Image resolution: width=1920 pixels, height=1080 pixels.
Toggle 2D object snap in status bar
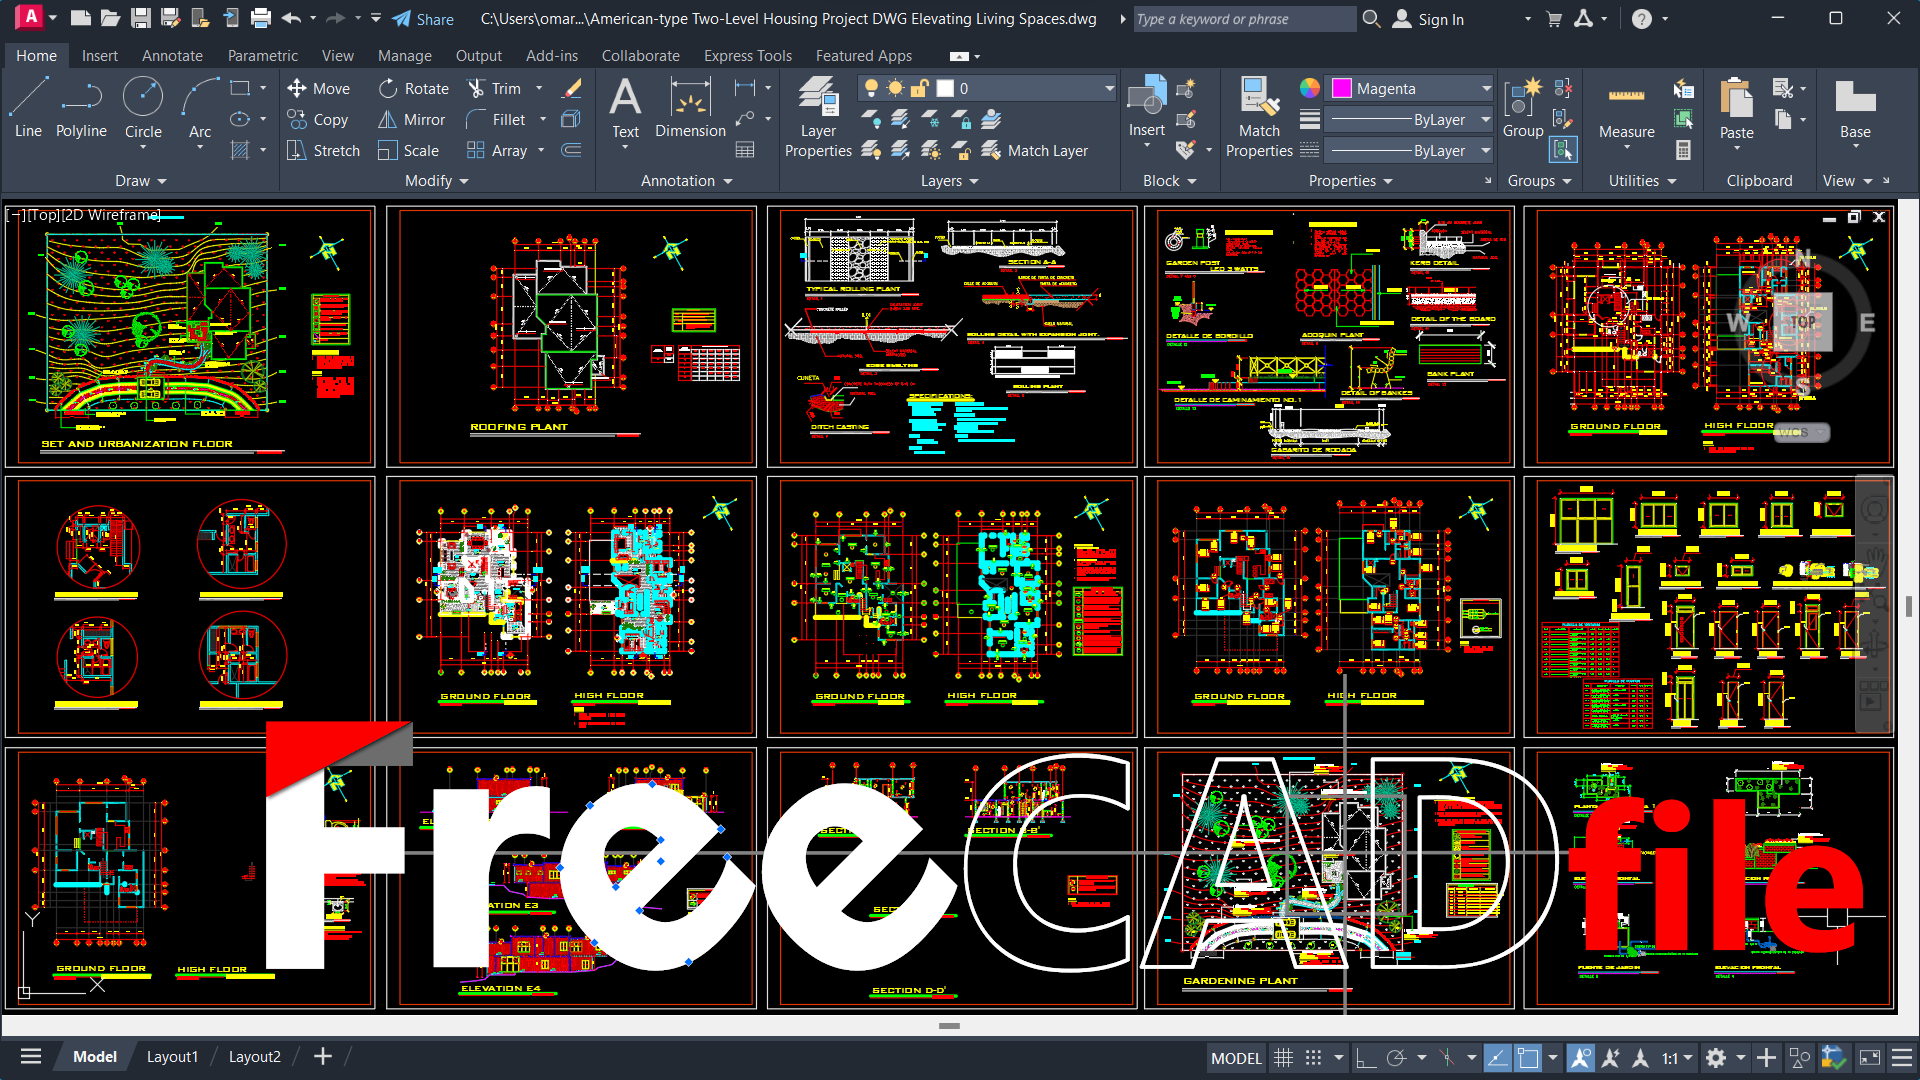[1527, 1057]
